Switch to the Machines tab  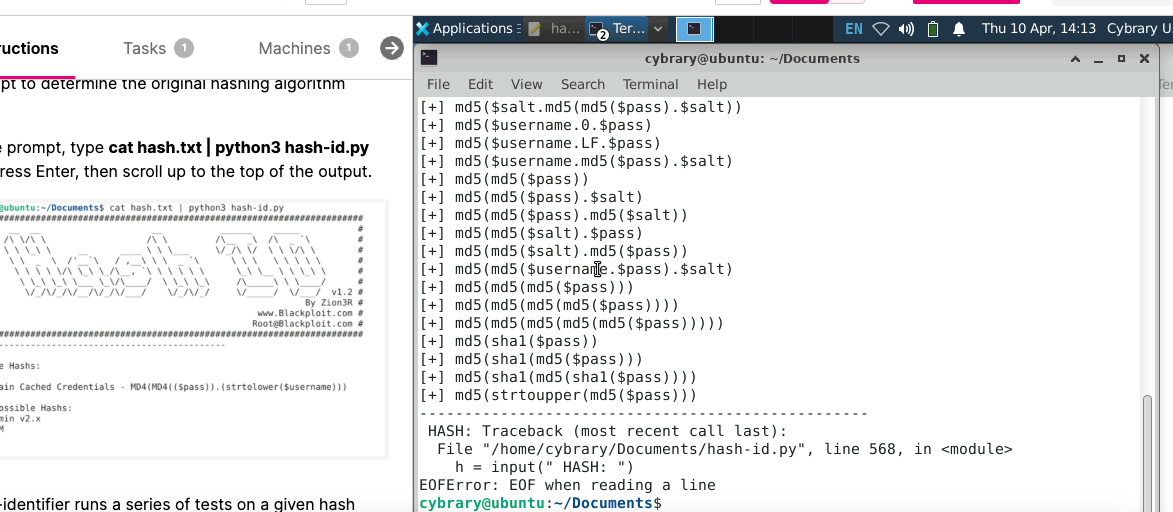[294, 48]
